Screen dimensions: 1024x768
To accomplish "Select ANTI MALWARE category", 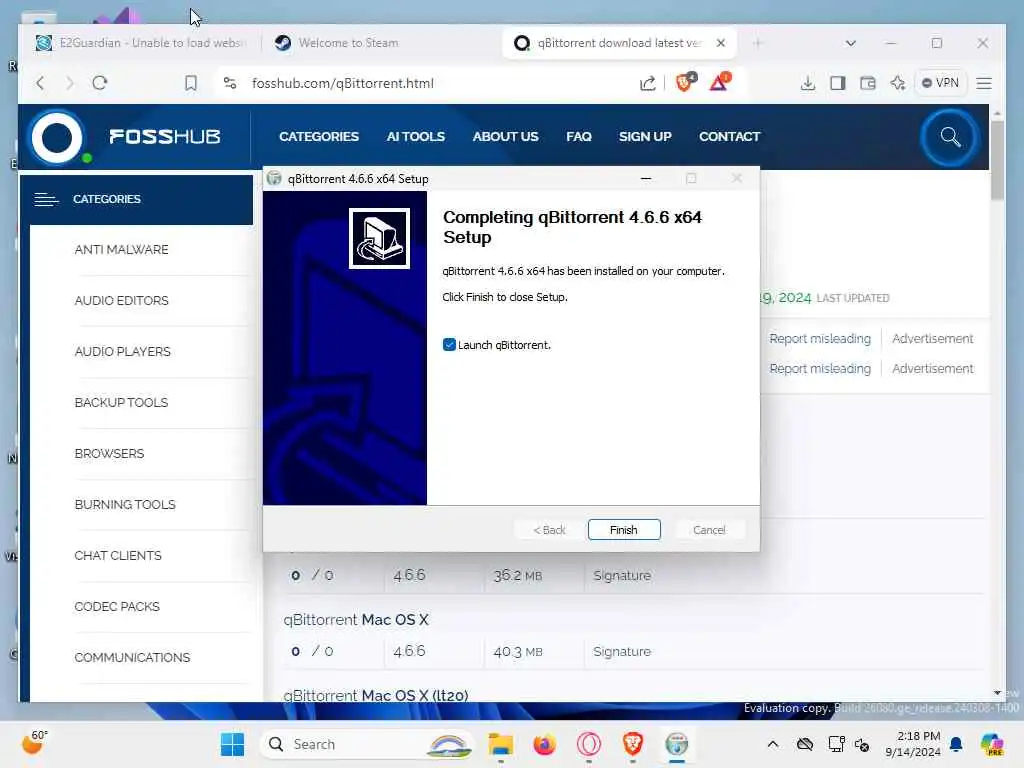I will (121, 249).
